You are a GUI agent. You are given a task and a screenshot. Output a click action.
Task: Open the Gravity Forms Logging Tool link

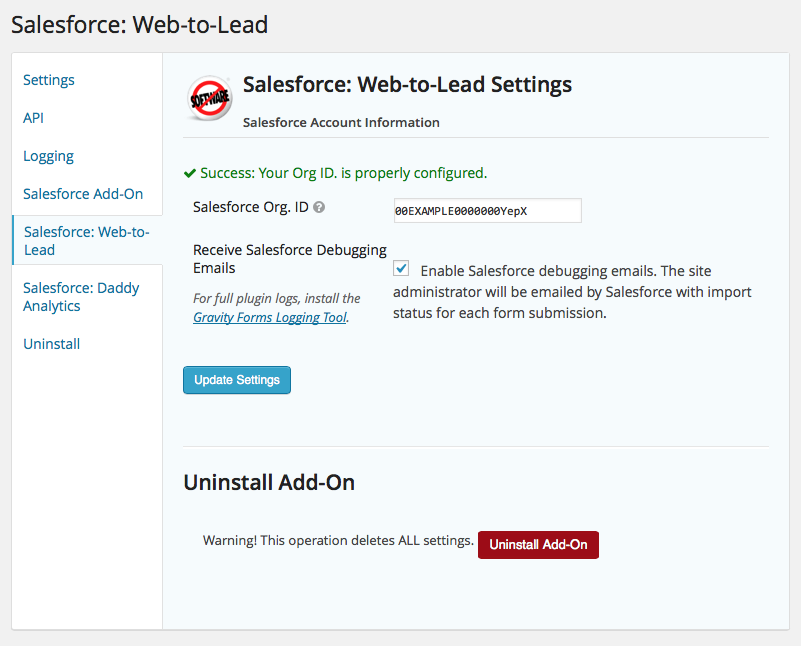269,318
